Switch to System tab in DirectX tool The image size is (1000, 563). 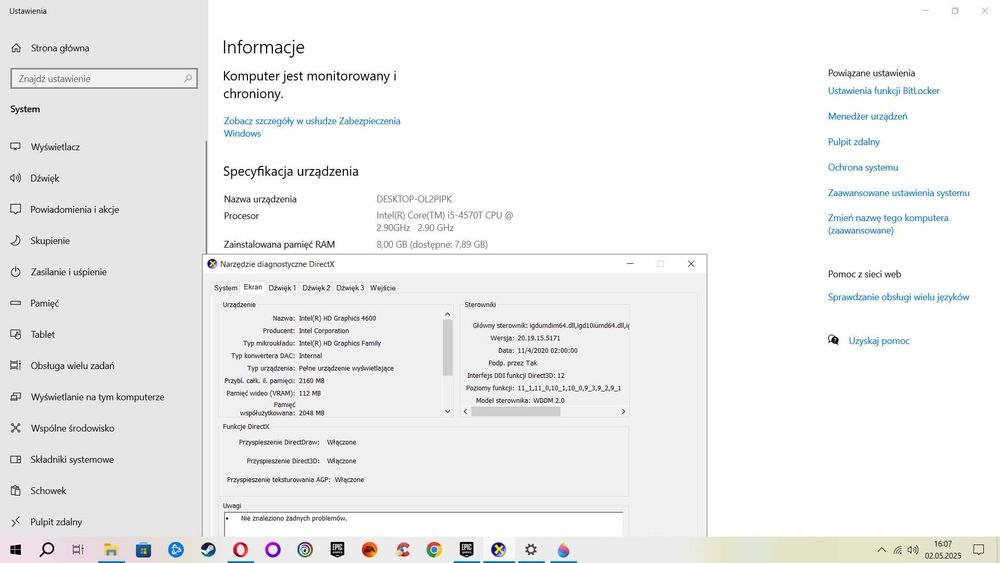coord(225,288)
